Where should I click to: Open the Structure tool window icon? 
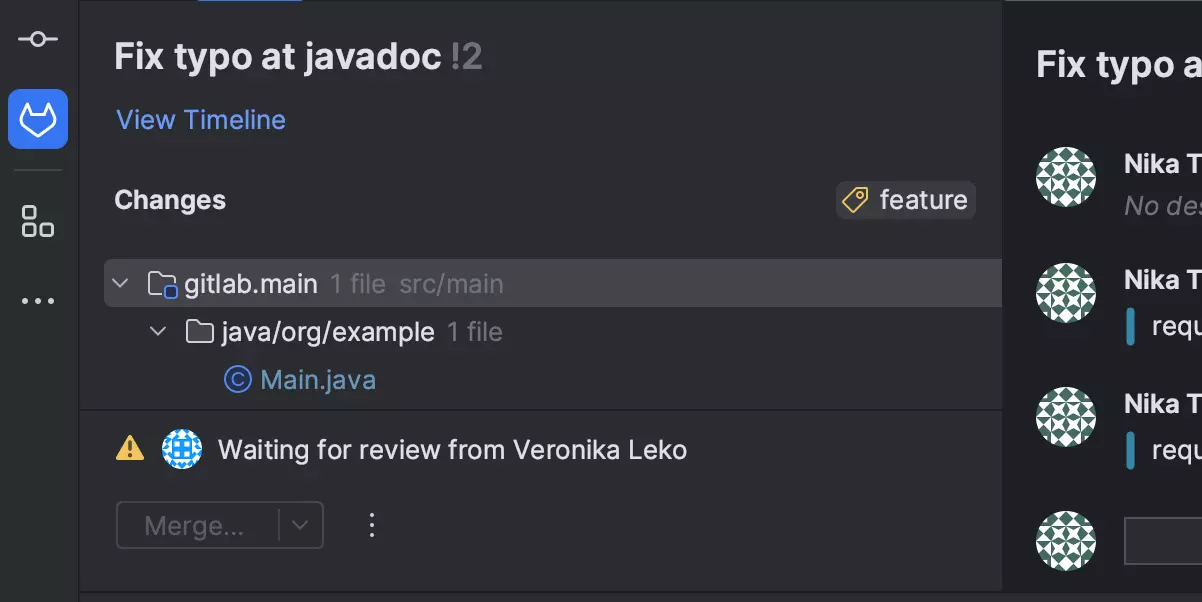click(38, 221)
